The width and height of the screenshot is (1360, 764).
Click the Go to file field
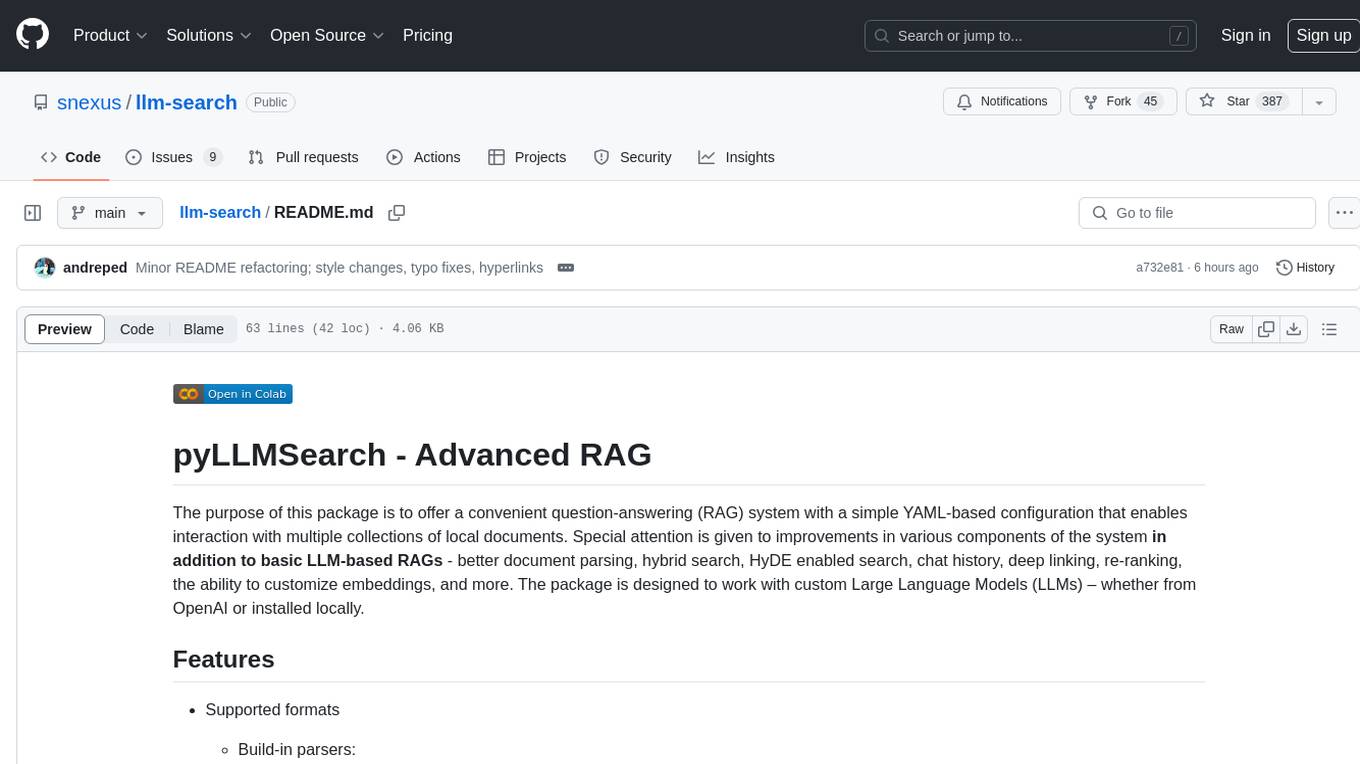pyautogui.click(x=1197, y=213)
